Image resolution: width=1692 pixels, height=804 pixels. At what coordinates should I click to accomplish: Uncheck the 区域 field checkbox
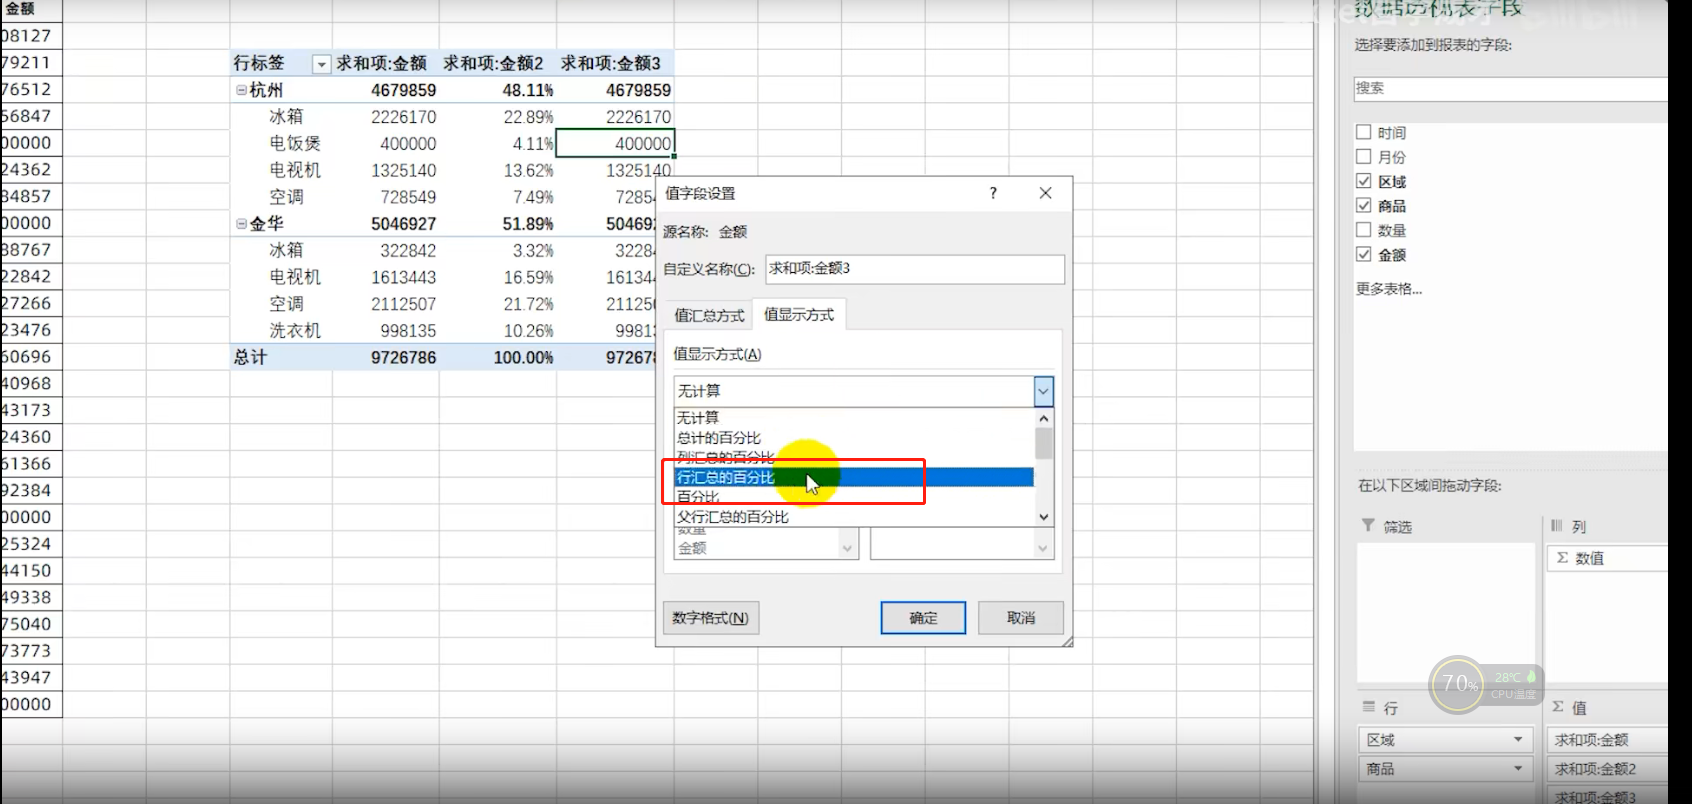(x=1363, y=181)
